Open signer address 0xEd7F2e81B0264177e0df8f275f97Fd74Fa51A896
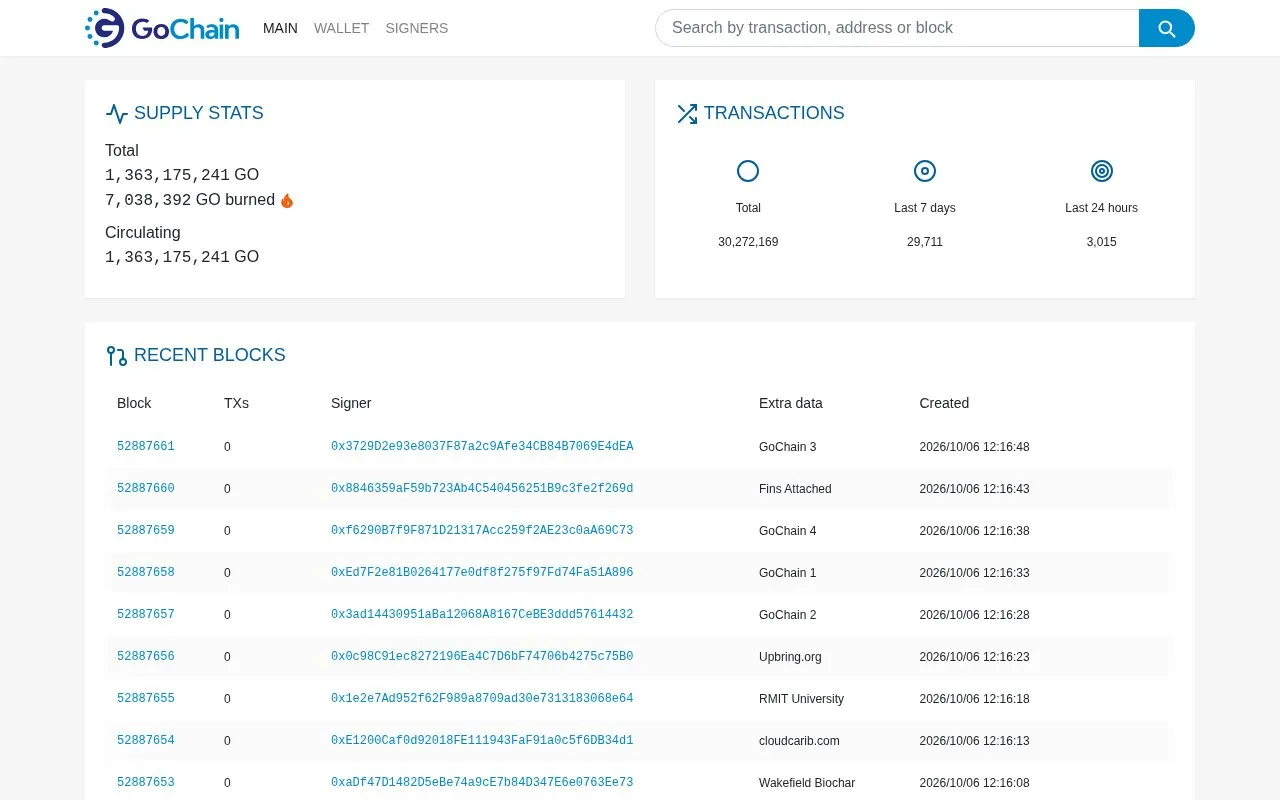This screenshot has width=1280, height=800. (482, 573)
